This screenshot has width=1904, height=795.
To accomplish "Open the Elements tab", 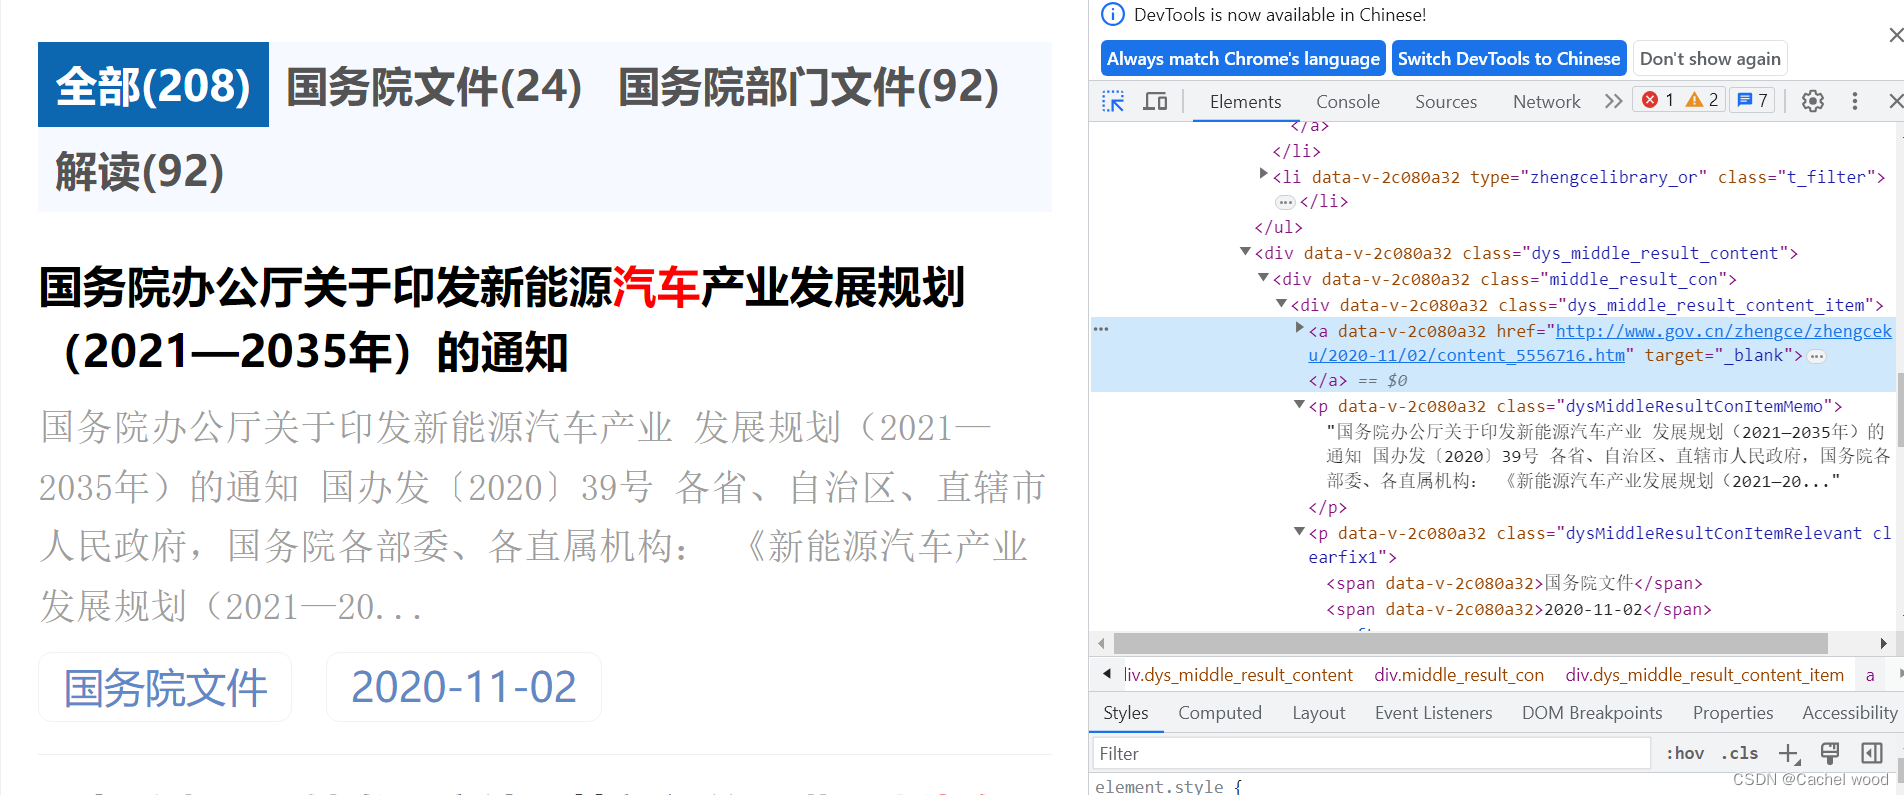I will (x=1245, y=101).
